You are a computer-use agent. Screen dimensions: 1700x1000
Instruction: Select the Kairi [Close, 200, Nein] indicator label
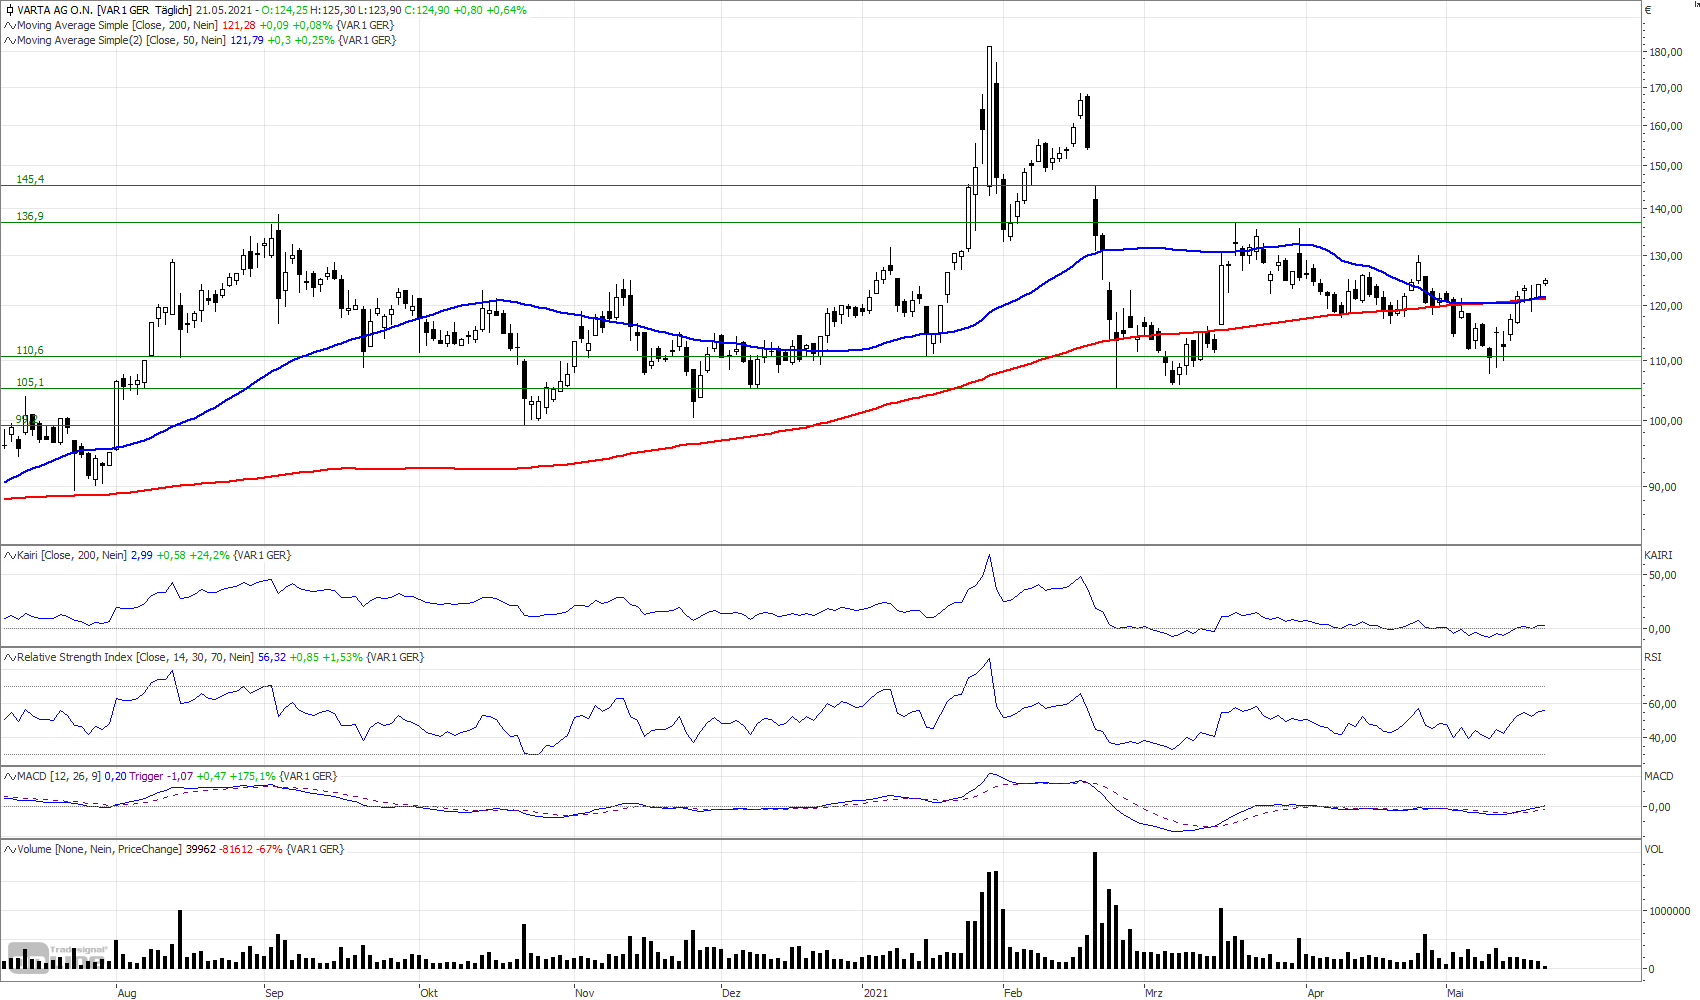click(72, 555)
